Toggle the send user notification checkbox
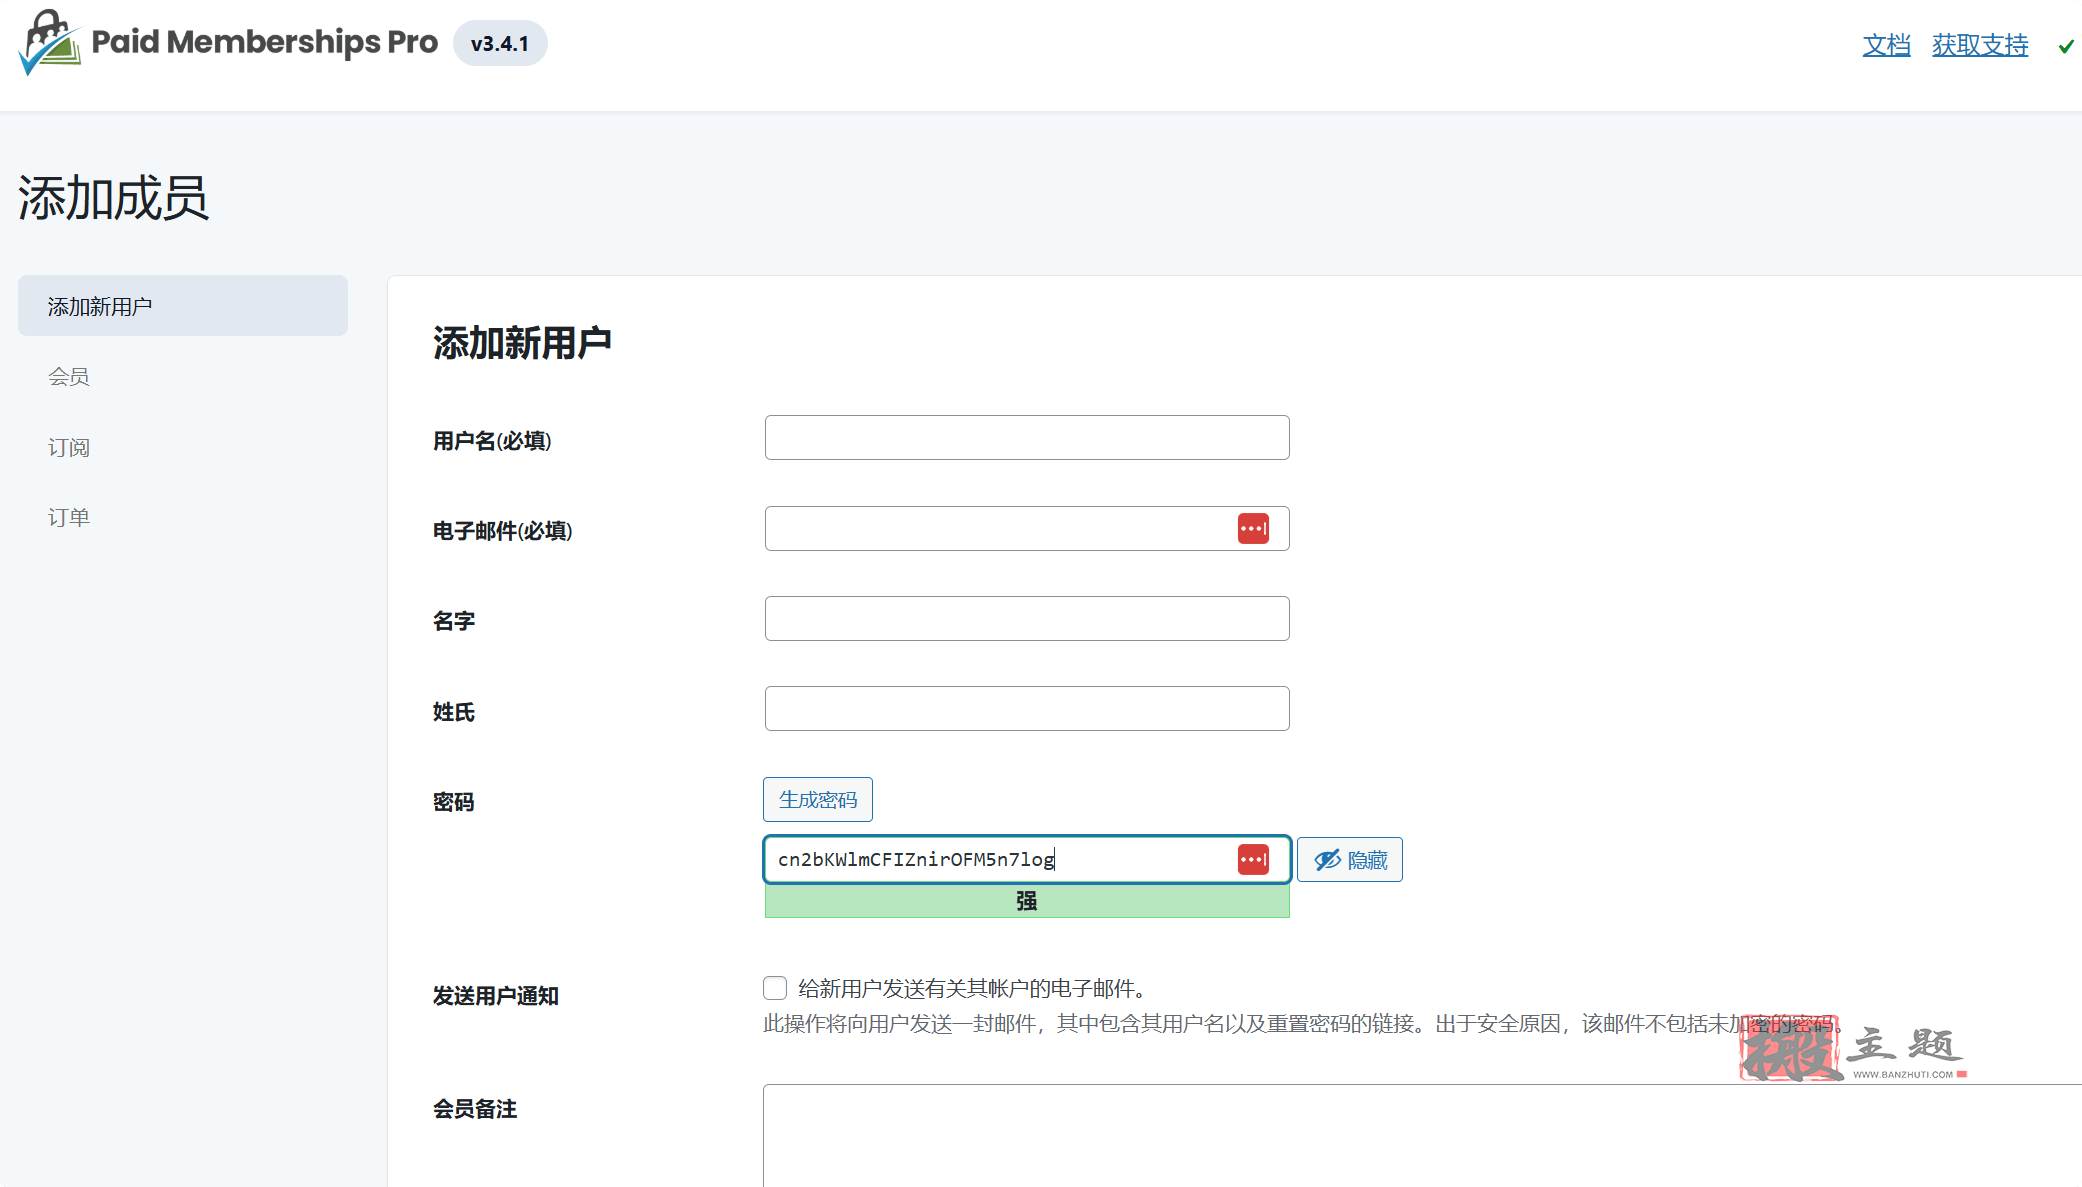The image size is (2082, 1187). (775, 988)
